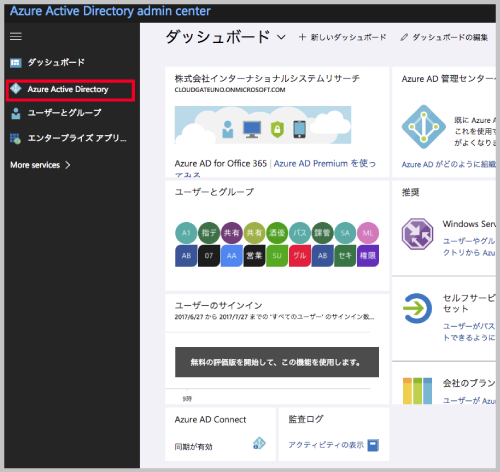Open the hamburger menu in the sidebar
The width and height of the screenshot is (500, 472).
[x=16, y=36]
